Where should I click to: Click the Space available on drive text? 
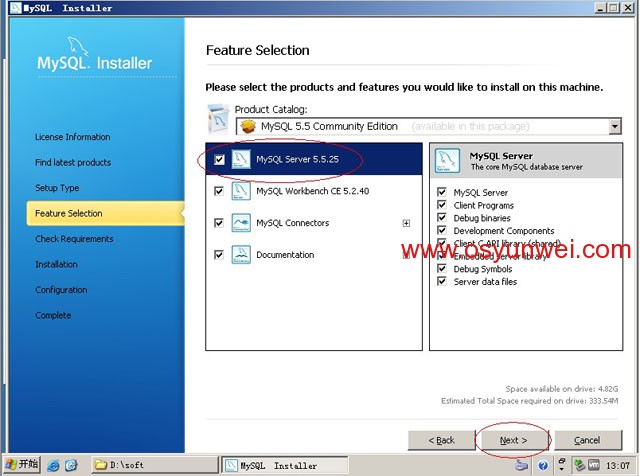coord(562,389)
